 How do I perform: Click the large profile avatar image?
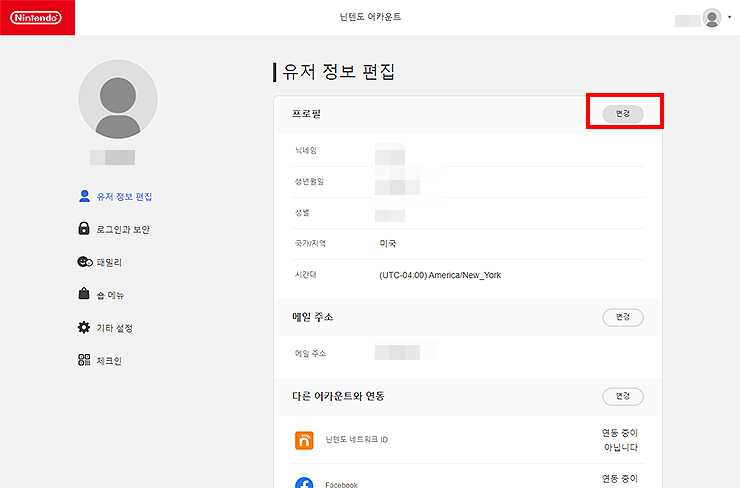[x=118, y=99]
